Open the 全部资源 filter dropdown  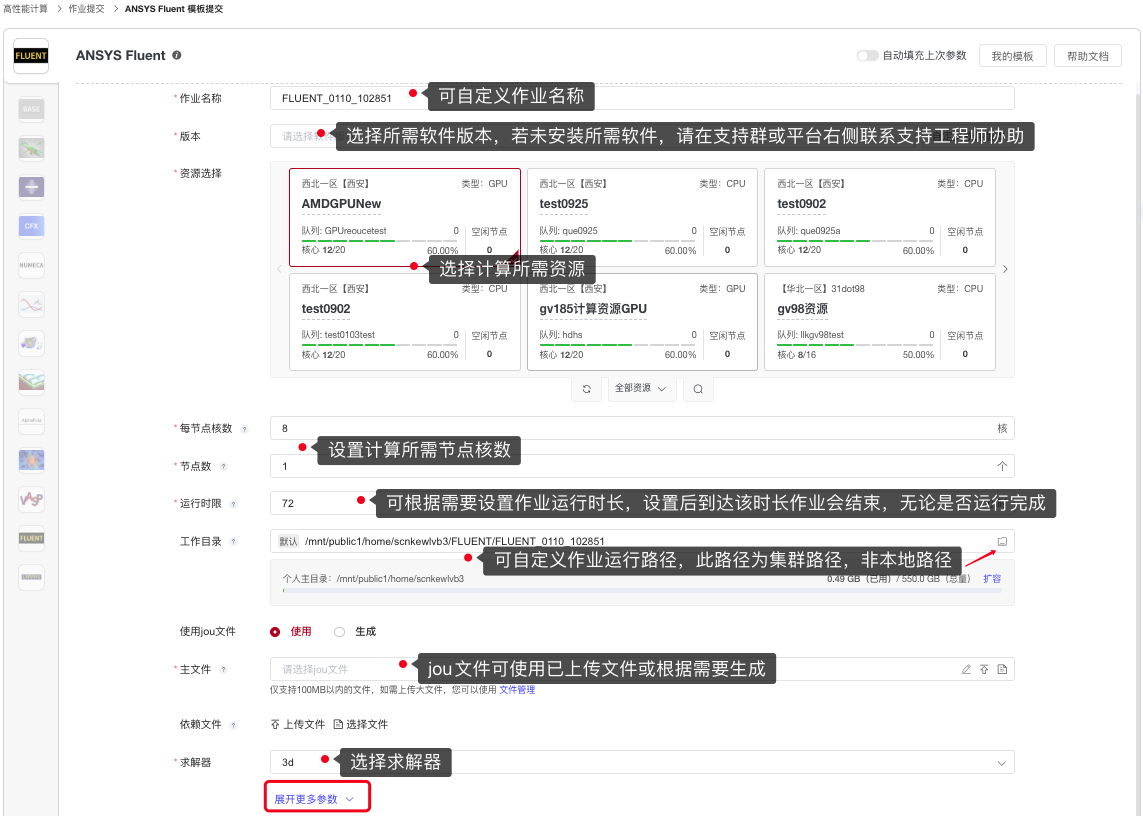click(642, 389)
